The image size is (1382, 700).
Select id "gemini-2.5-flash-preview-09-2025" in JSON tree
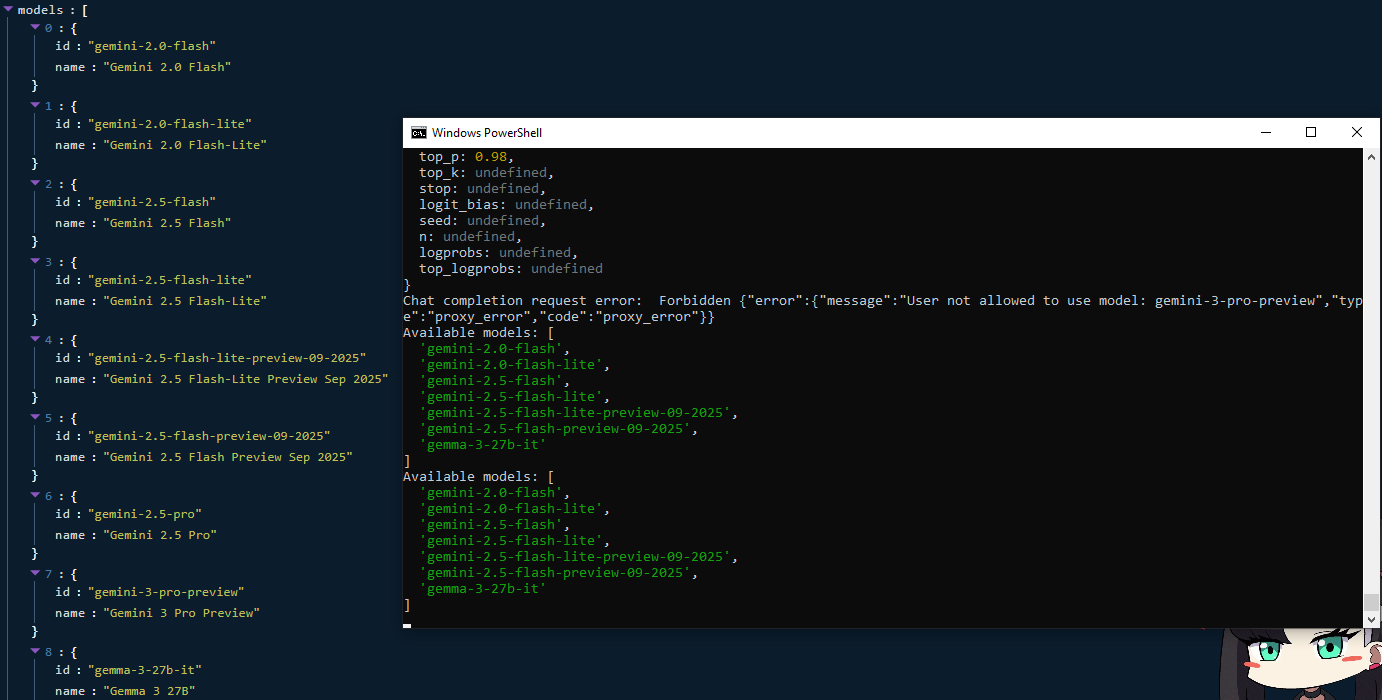(x=209, y=436)
